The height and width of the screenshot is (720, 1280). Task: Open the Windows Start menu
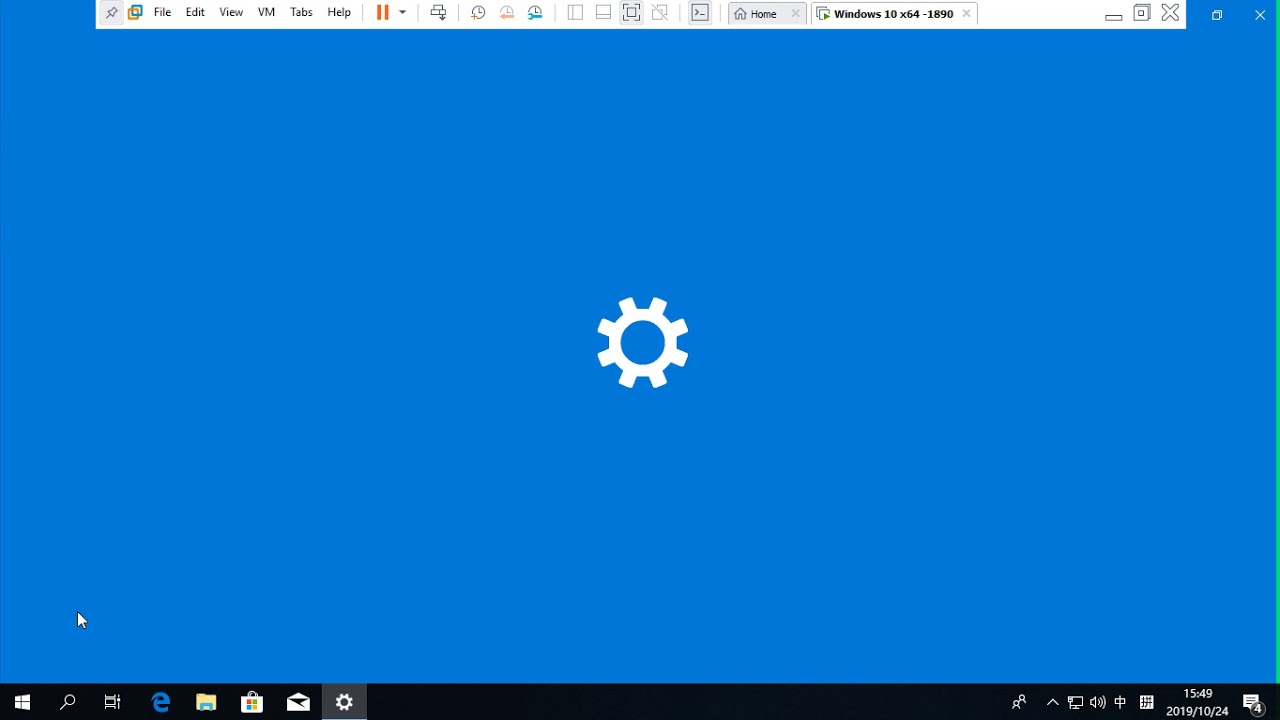pyautogui.click(x=22, y=702)
